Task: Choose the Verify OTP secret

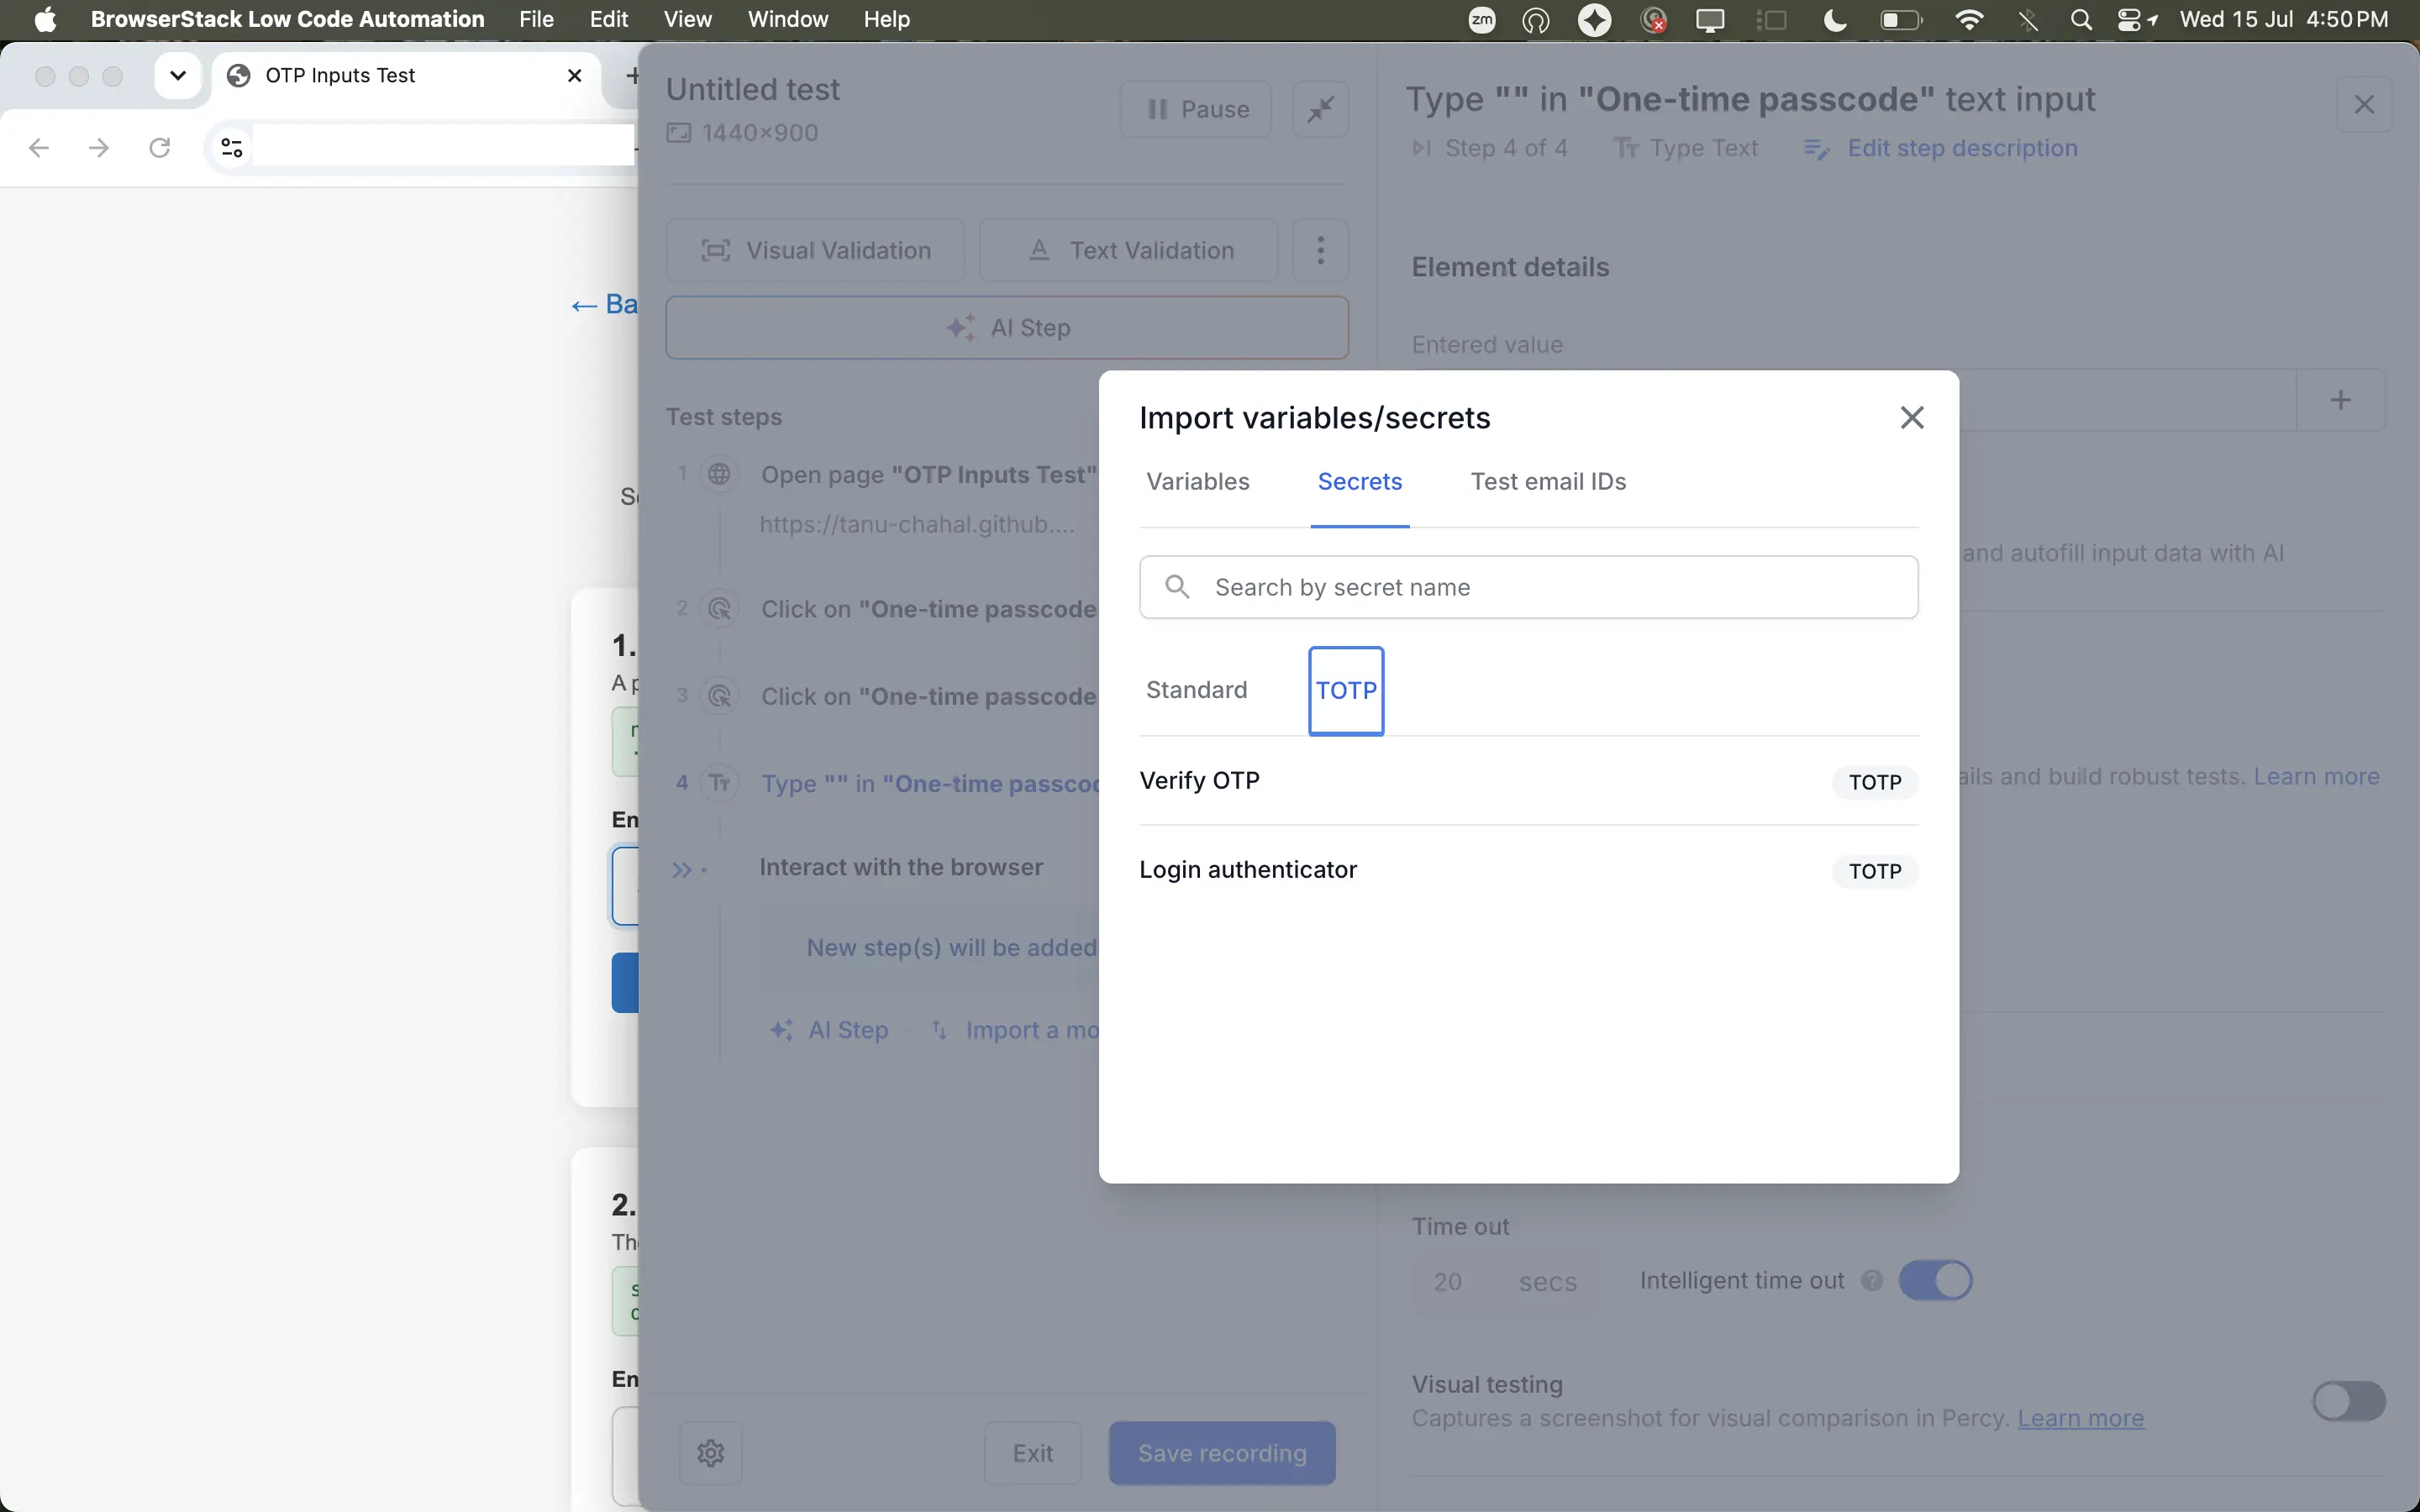Action: (x=1528, y=781)
